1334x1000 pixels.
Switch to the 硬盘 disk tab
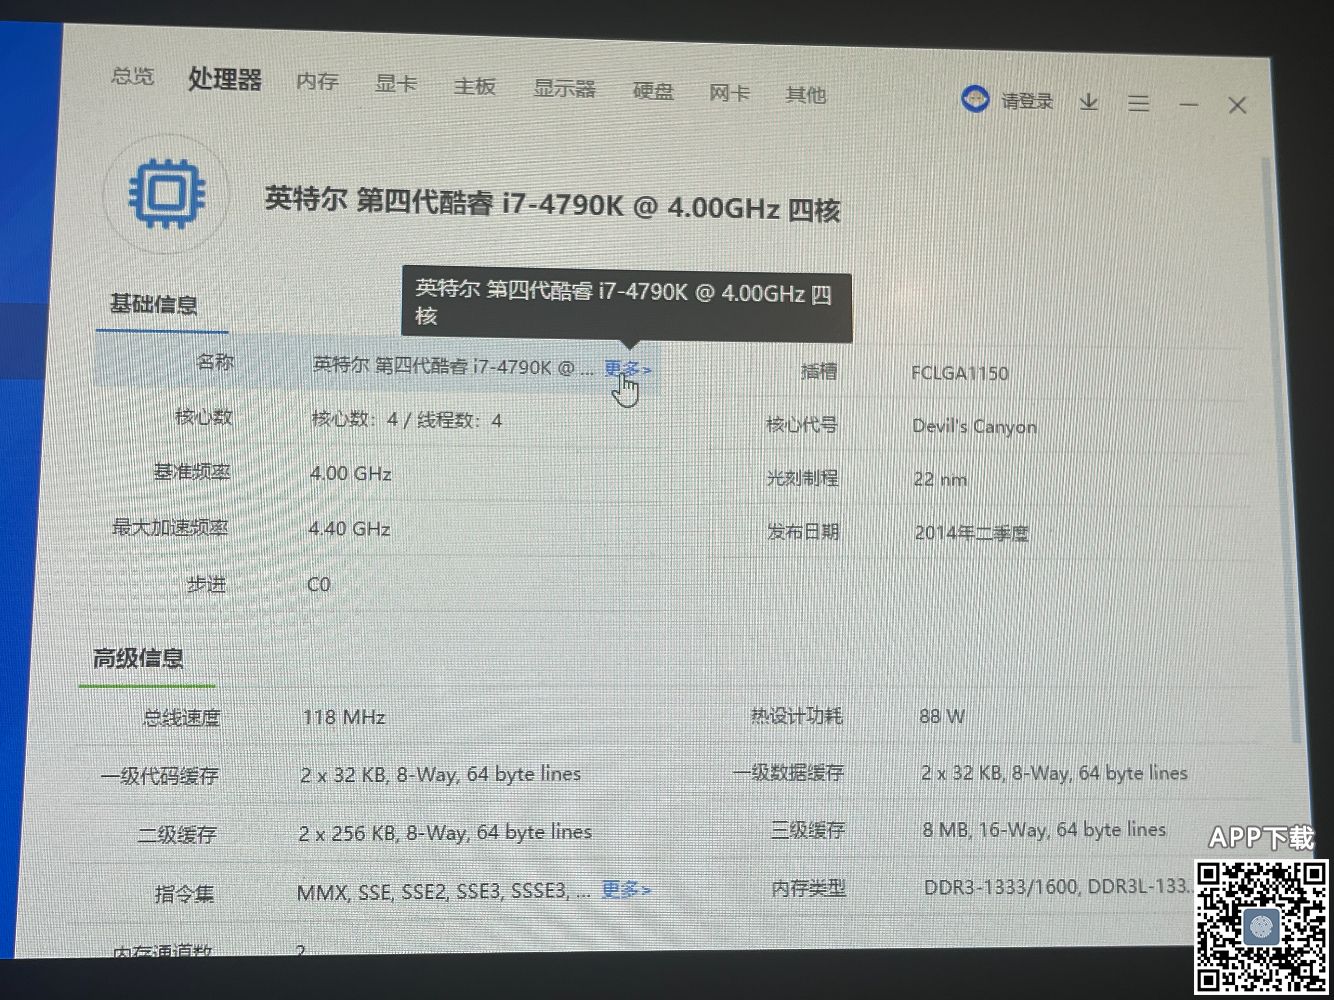pyautogui.click(x=653, y=91)
